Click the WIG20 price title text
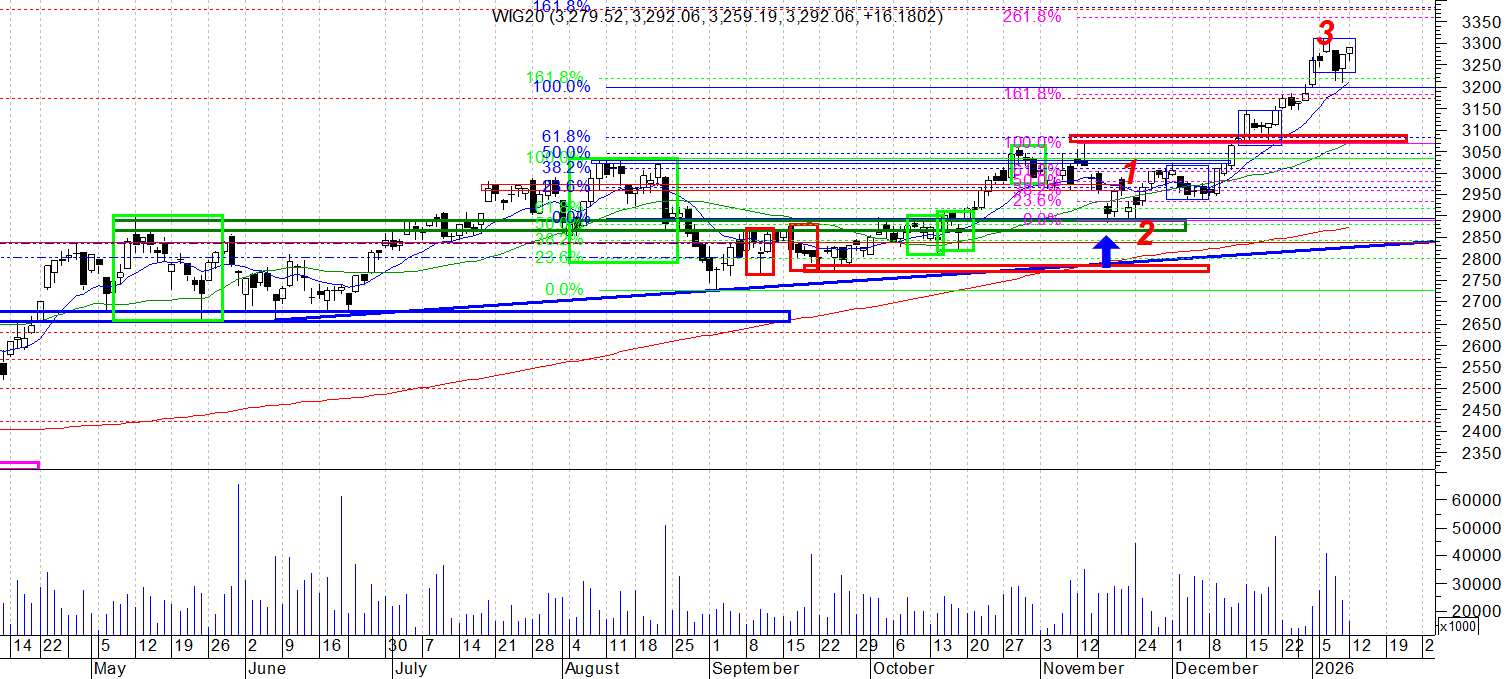The height and width of the screenshot is (679, 1506). [716, 16]
